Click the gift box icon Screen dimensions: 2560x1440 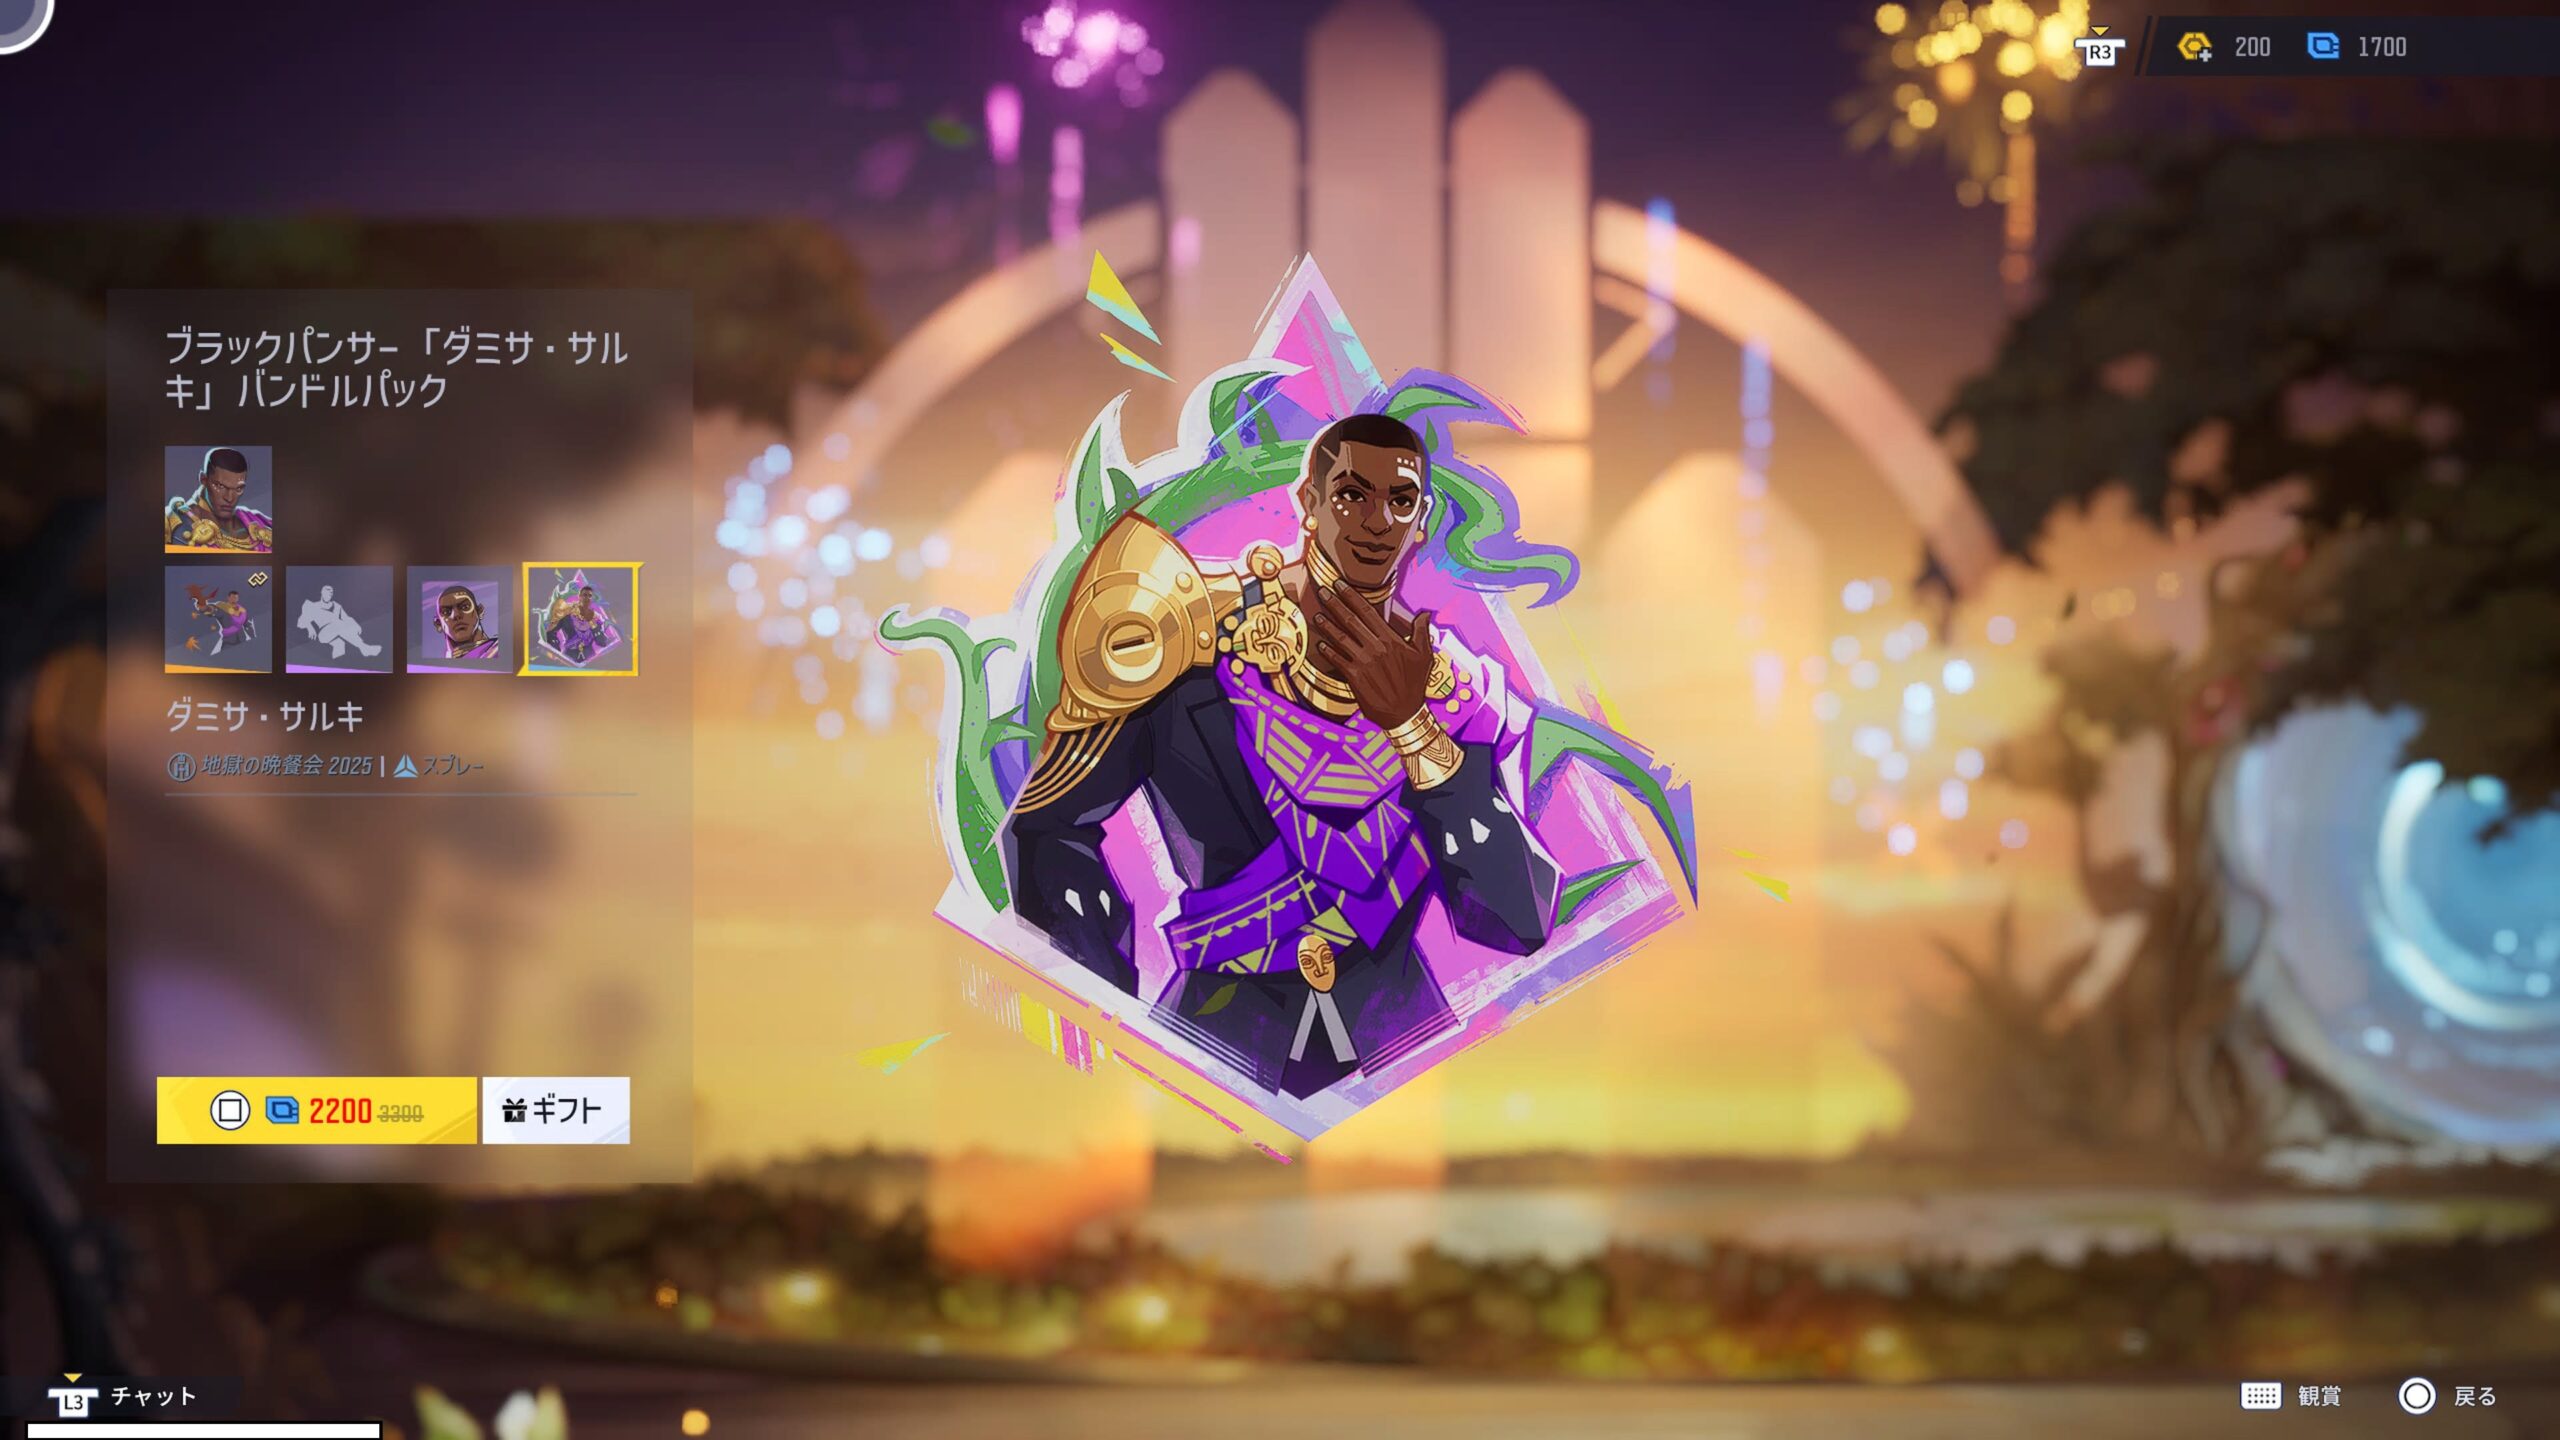click(514, 1110)
